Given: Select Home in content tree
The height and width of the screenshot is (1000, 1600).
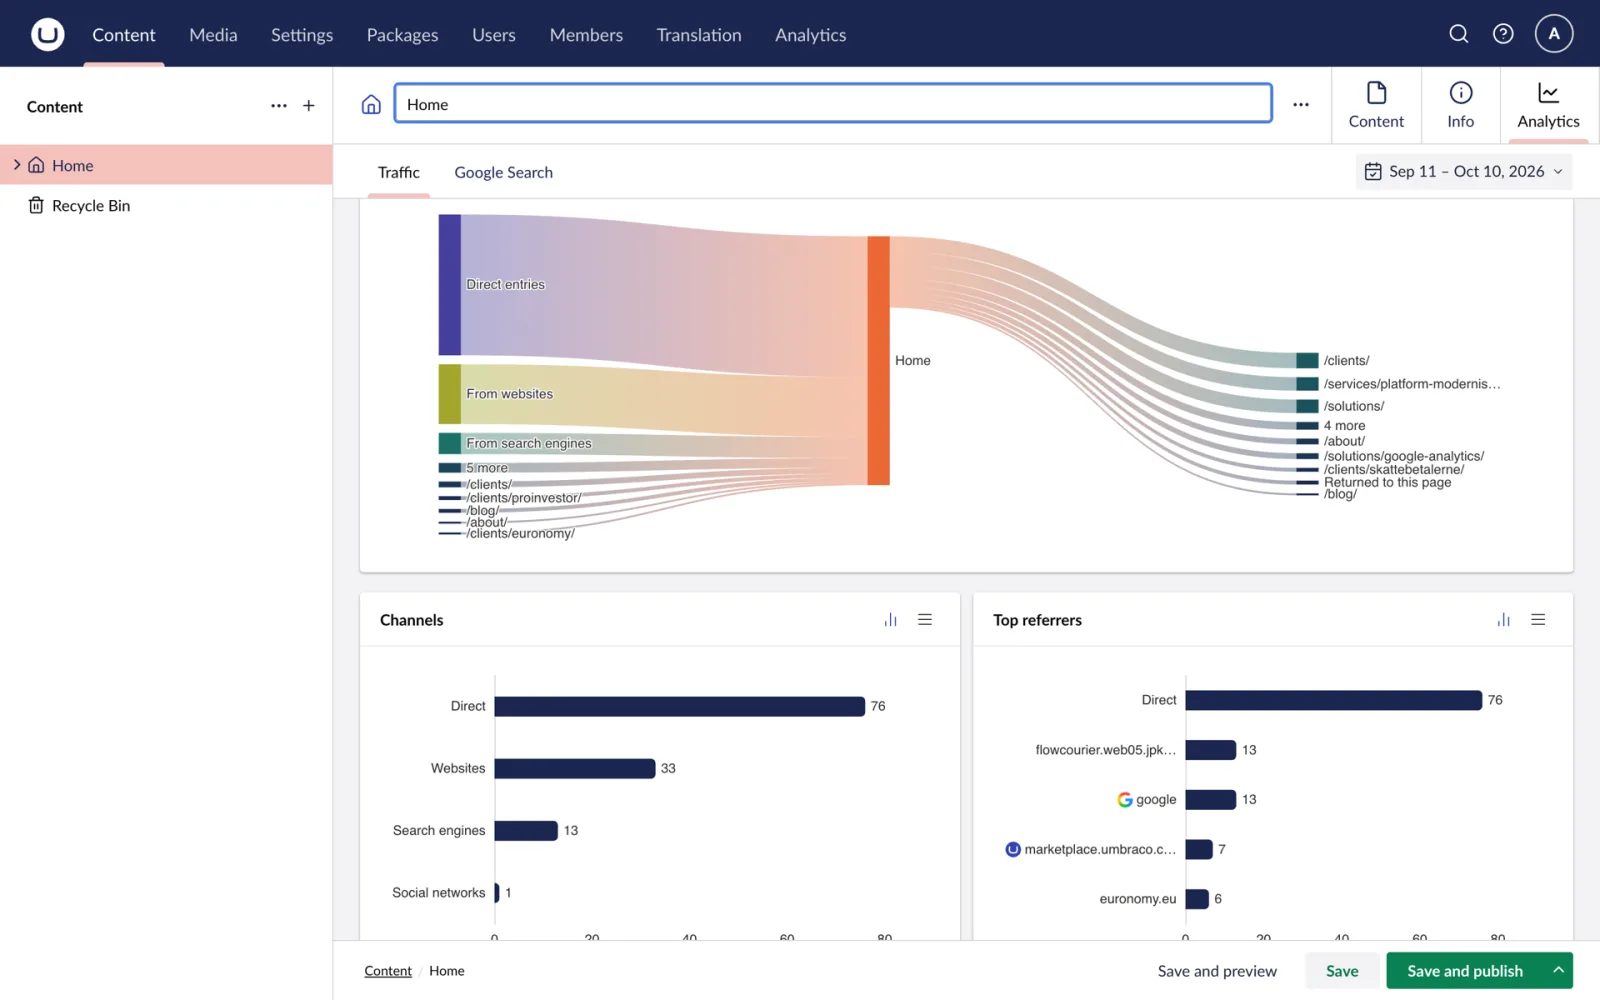Looking at the screenshot, I should tap(166, 165).
